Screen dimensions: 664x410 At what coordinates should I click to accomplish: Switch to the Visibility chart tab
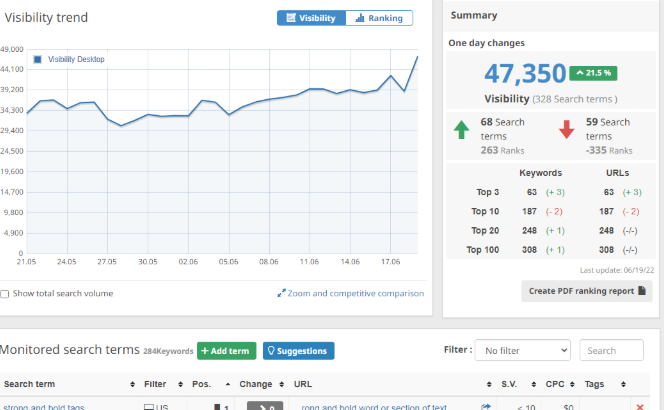[311, 18]
